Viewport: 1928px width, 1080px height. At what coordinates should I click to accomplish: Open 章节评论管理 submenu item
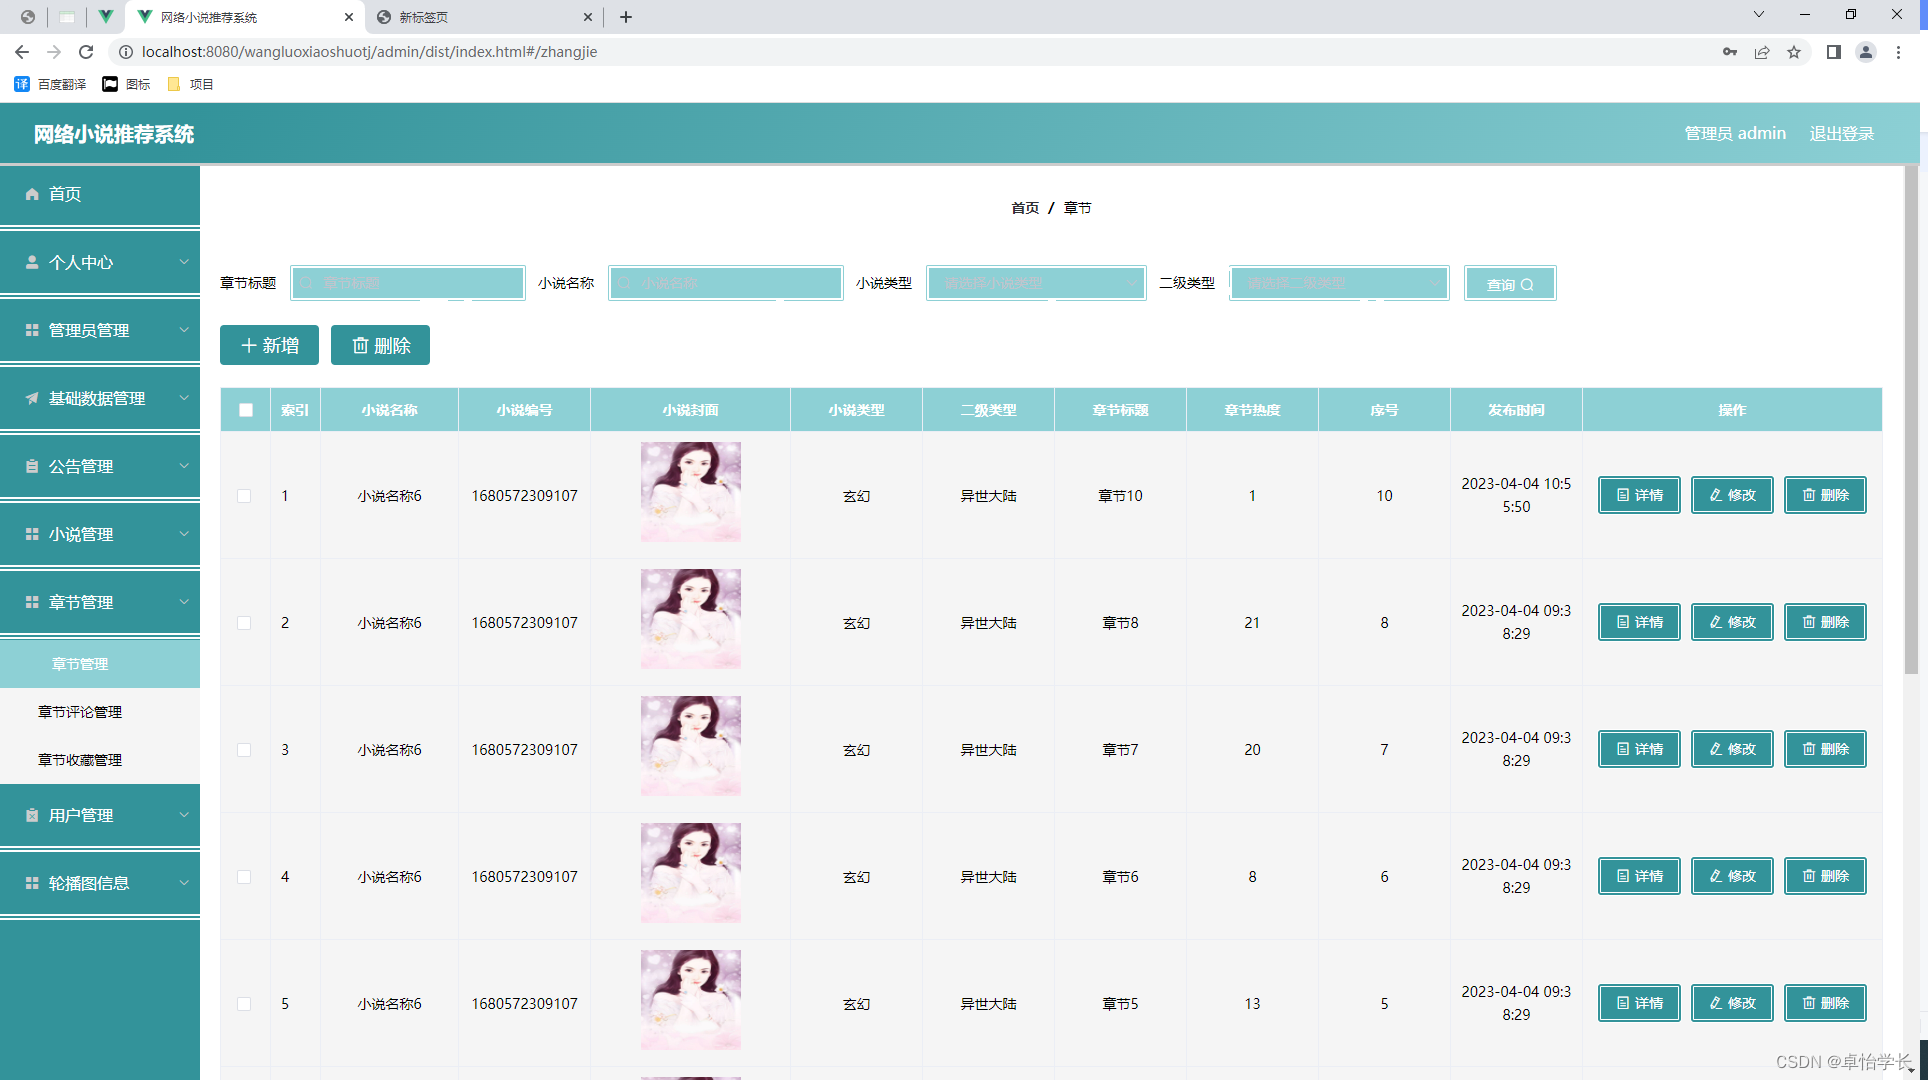[x=80, y=712]
